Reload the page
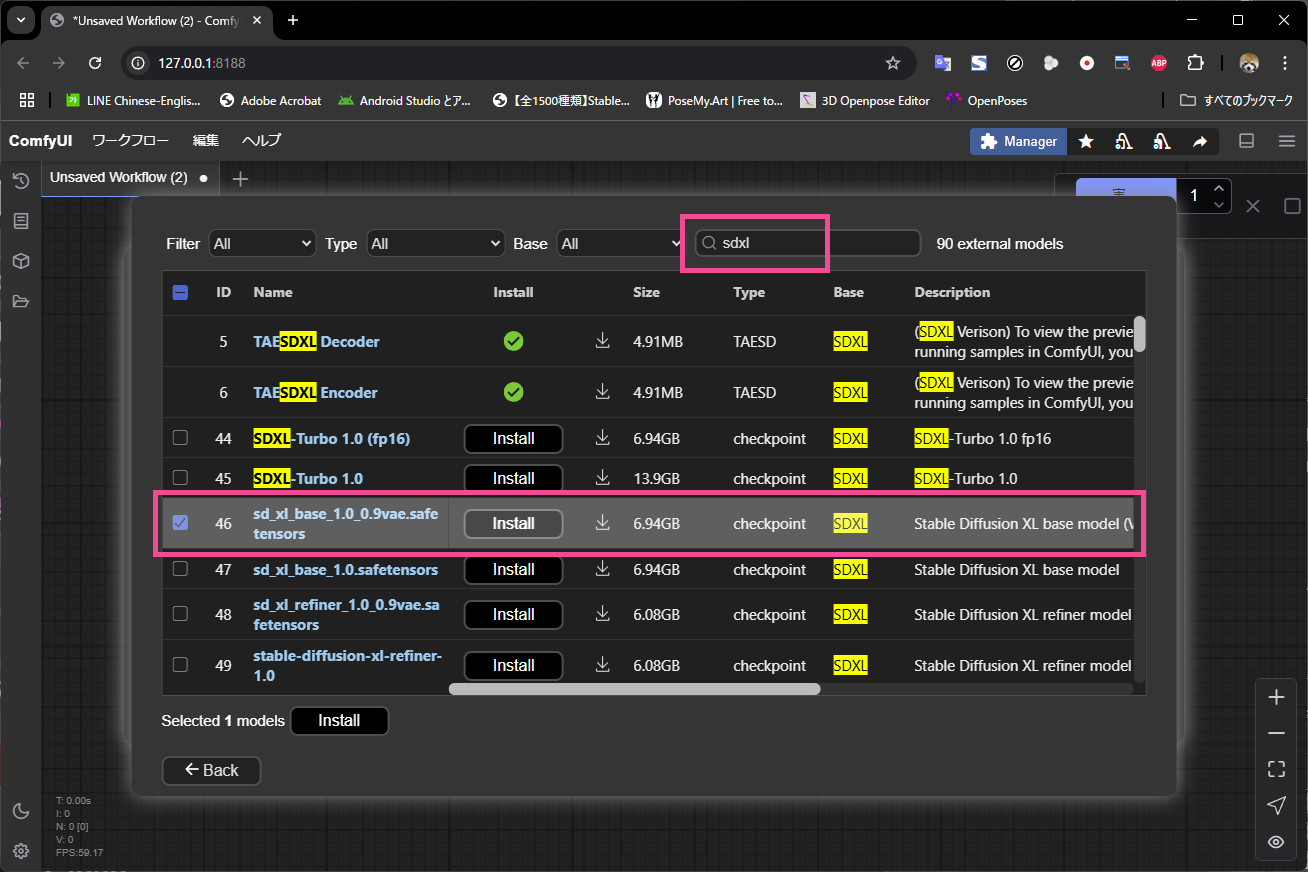 click(x=95, y=63)
